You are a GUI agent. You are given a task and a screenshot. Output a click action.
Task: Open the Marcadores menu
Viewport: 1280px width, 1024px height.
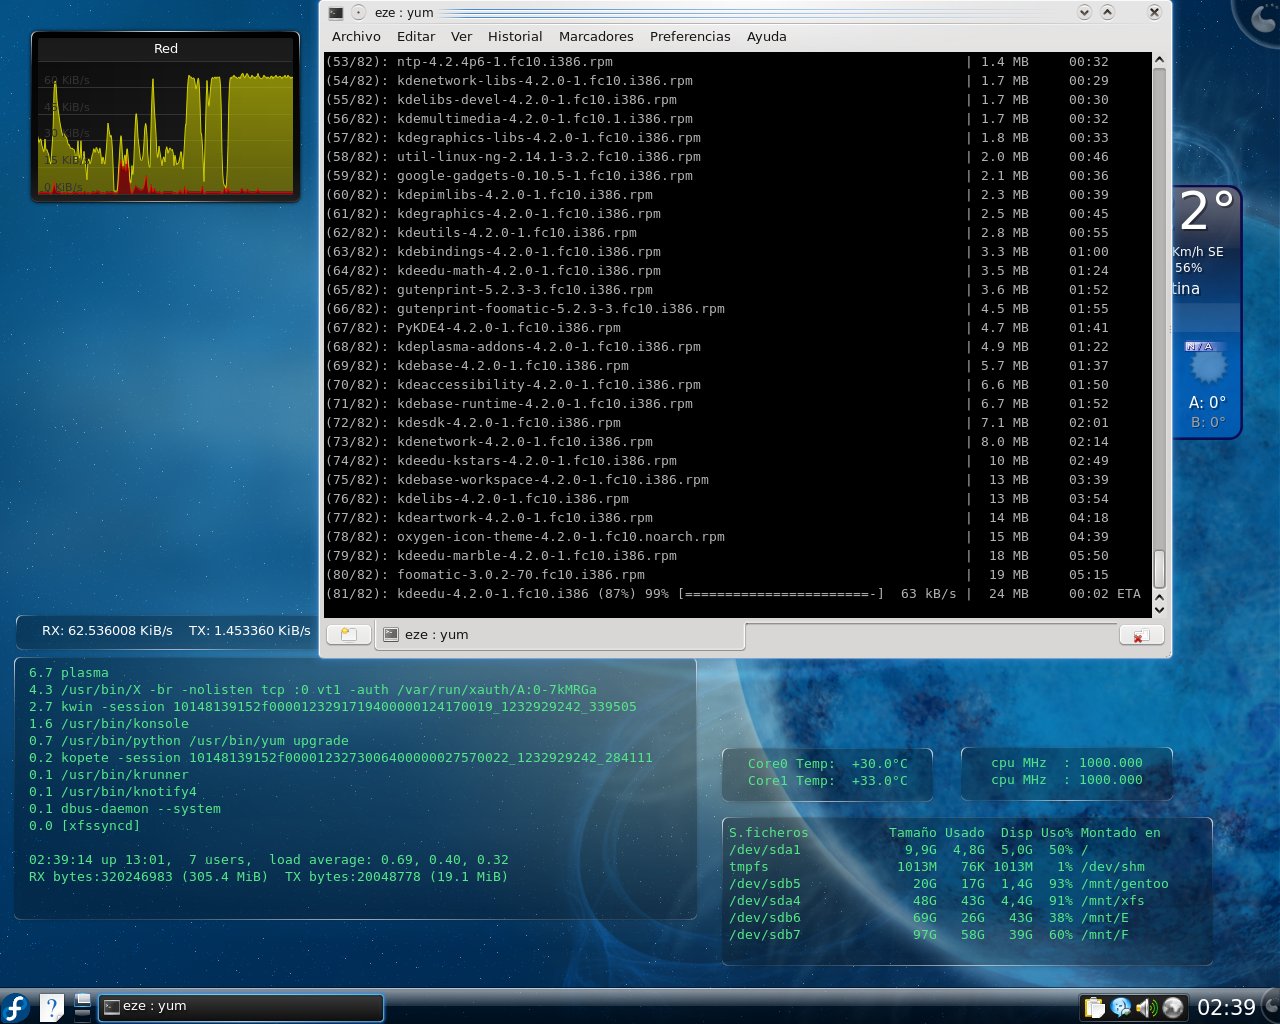coord(596,37)
